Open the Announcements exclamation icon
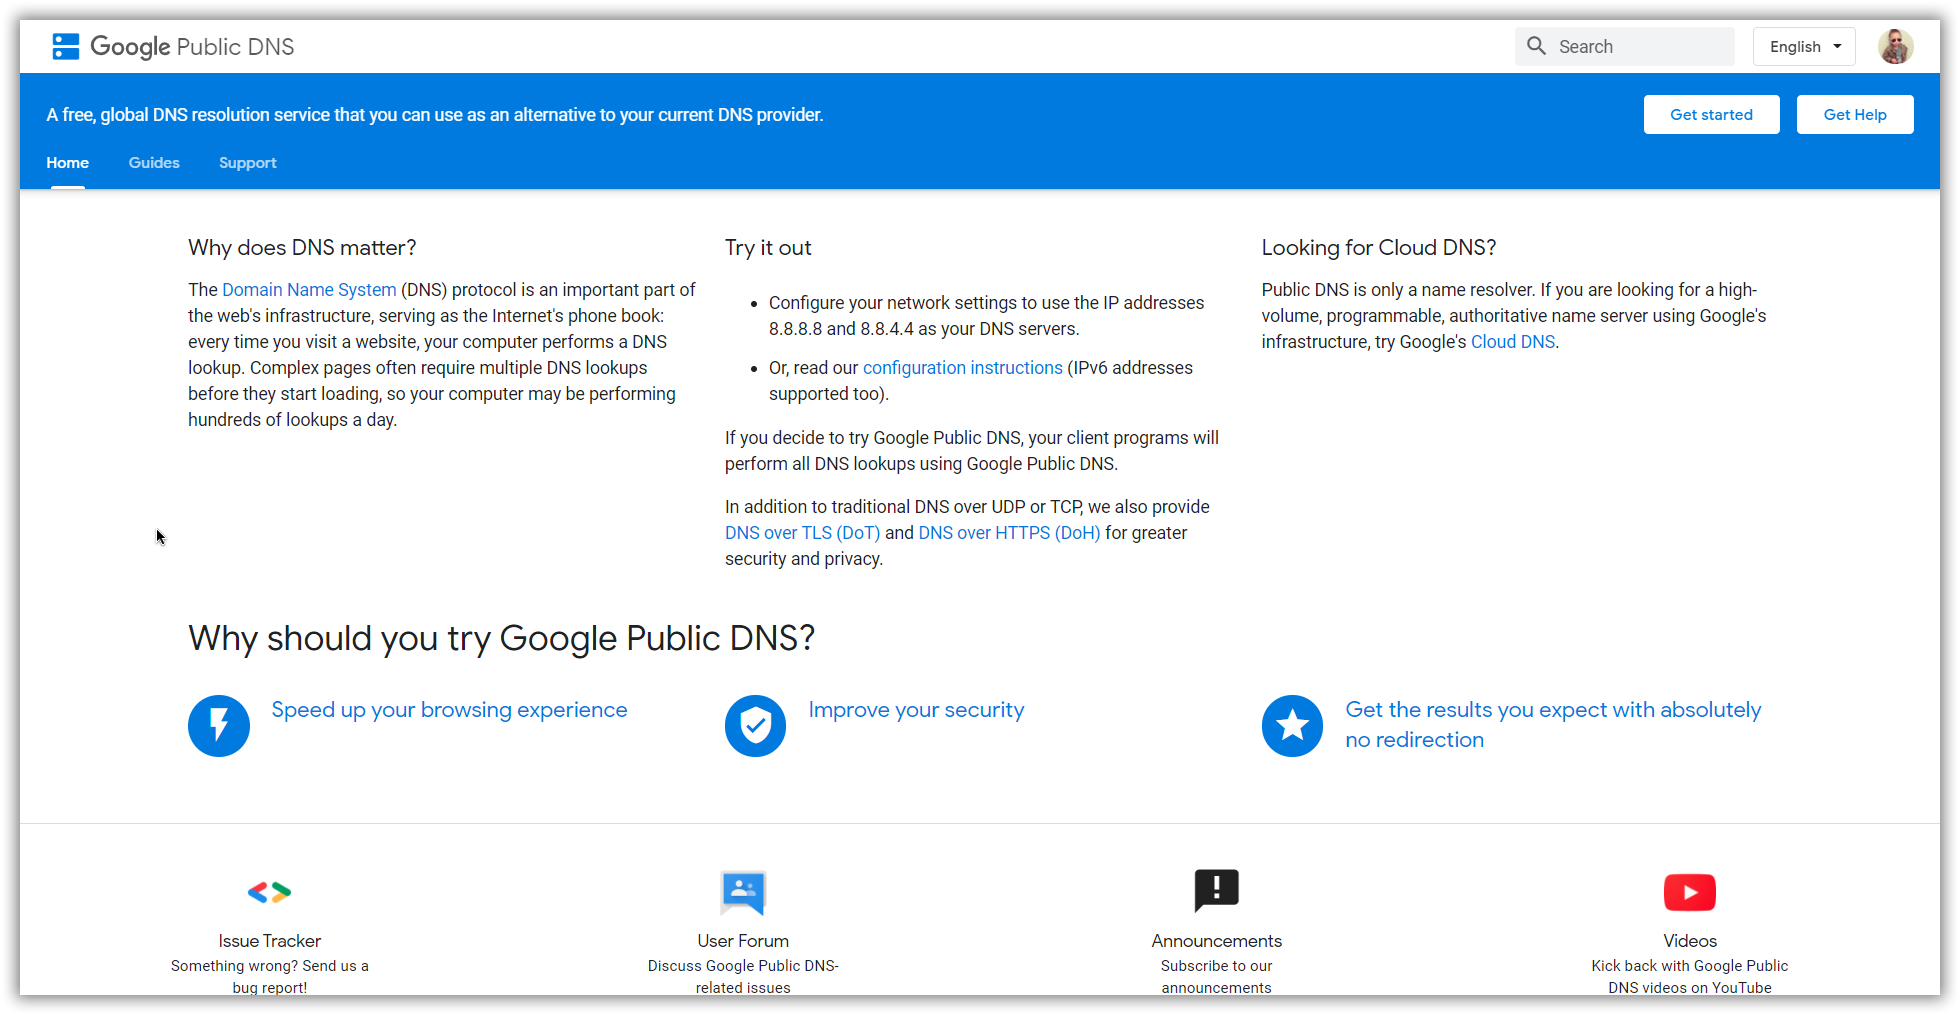 pos(1216,890)
